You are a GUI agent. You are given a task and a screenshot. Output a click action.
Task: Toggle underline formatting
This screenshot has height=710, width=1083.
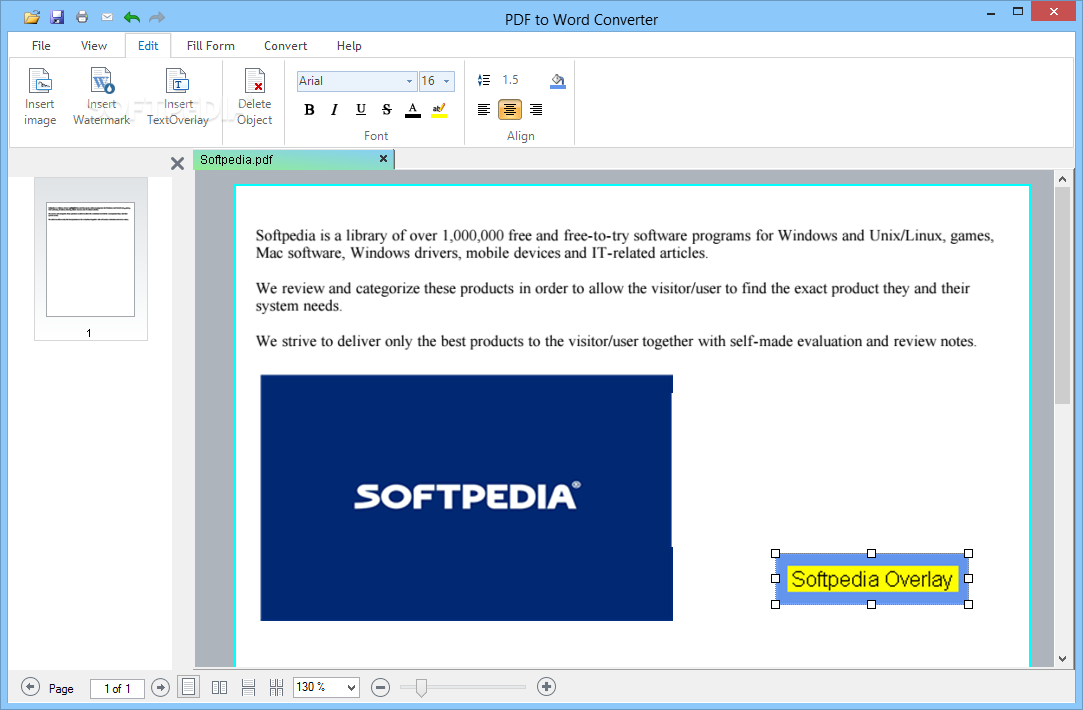click(361, 110)
